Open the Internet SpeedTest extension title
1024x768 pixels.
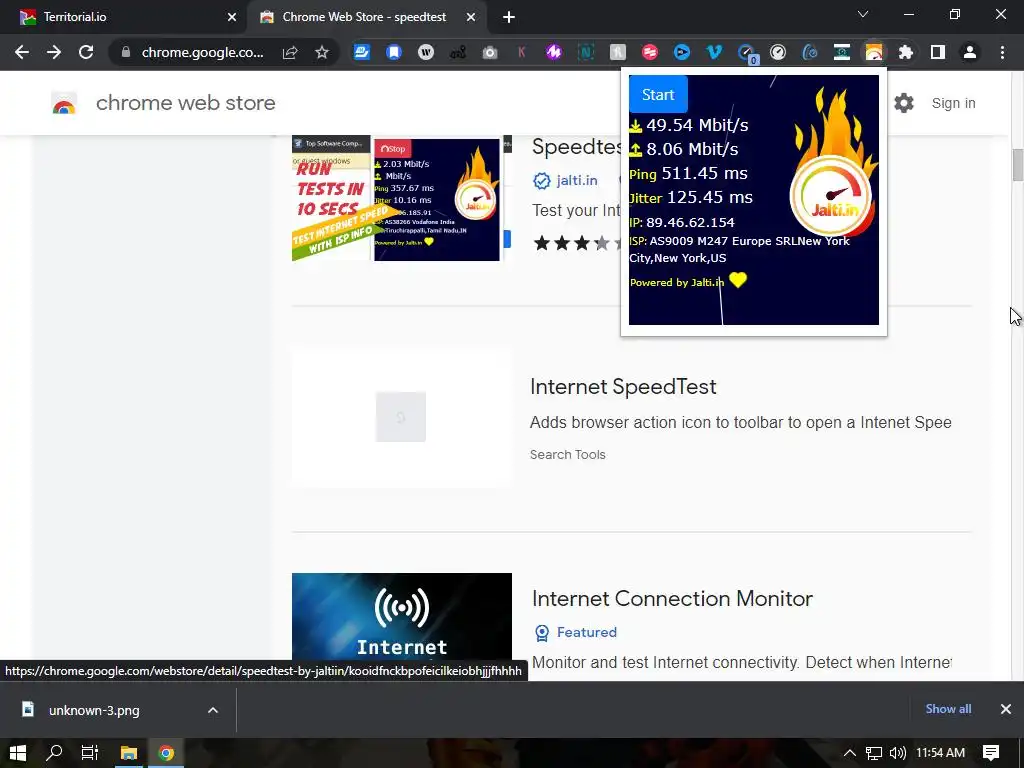tap(623, 387)
